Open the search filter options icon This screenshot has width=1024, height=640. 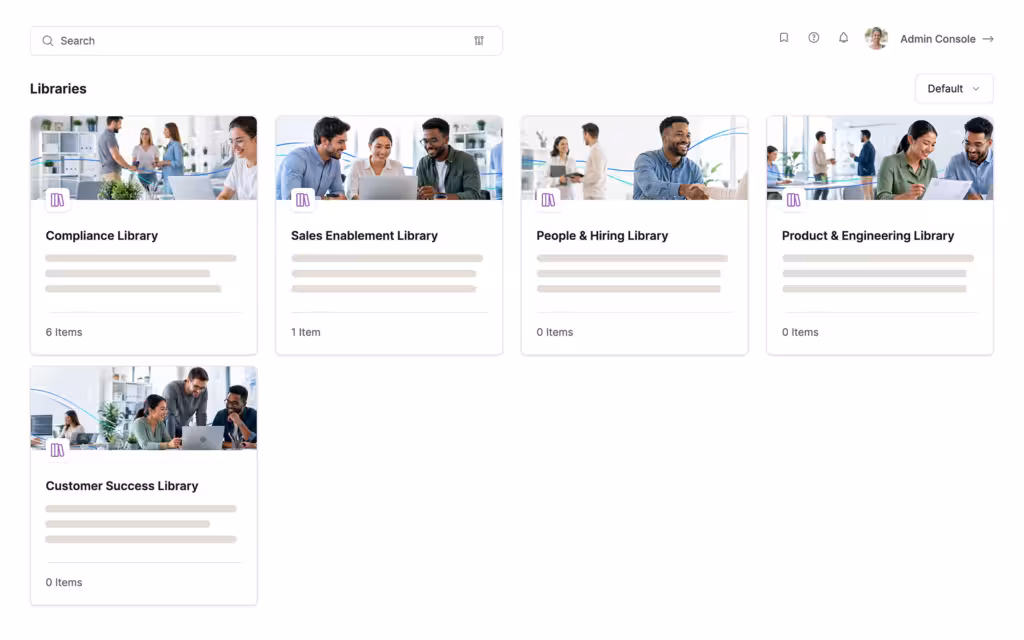pyautogui.click(x=479, y=40)
